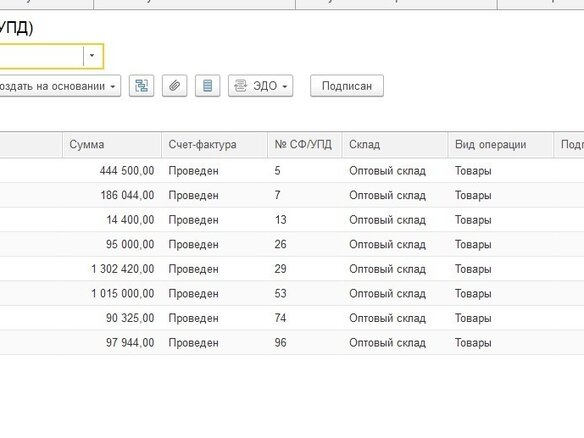Click Товары in the 186 044,00 row
This screenshot has width=584, height=438.
coord(473,196)
